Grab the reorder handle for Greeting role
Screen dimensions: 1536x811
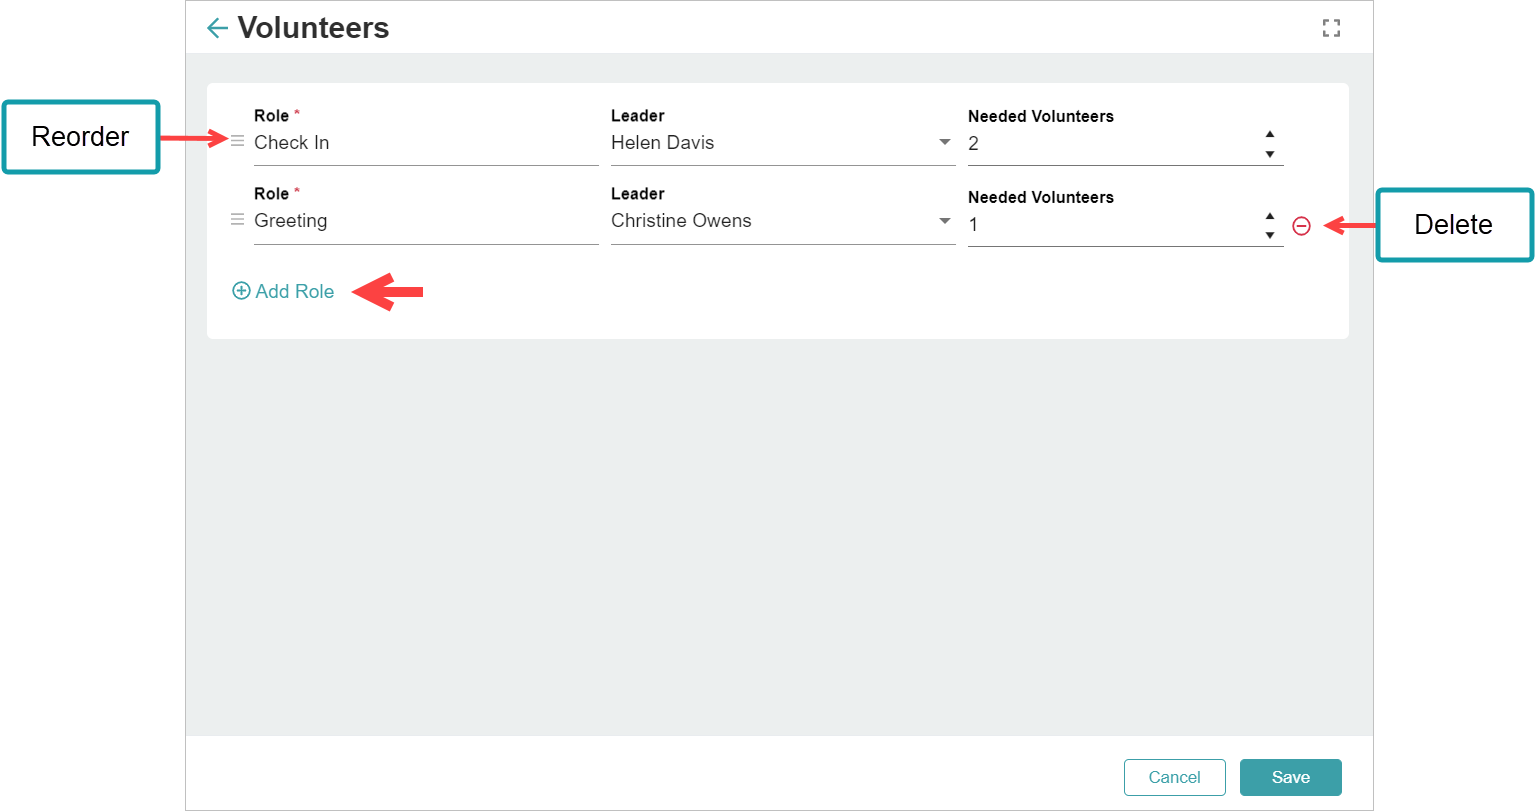pos(237,220)
